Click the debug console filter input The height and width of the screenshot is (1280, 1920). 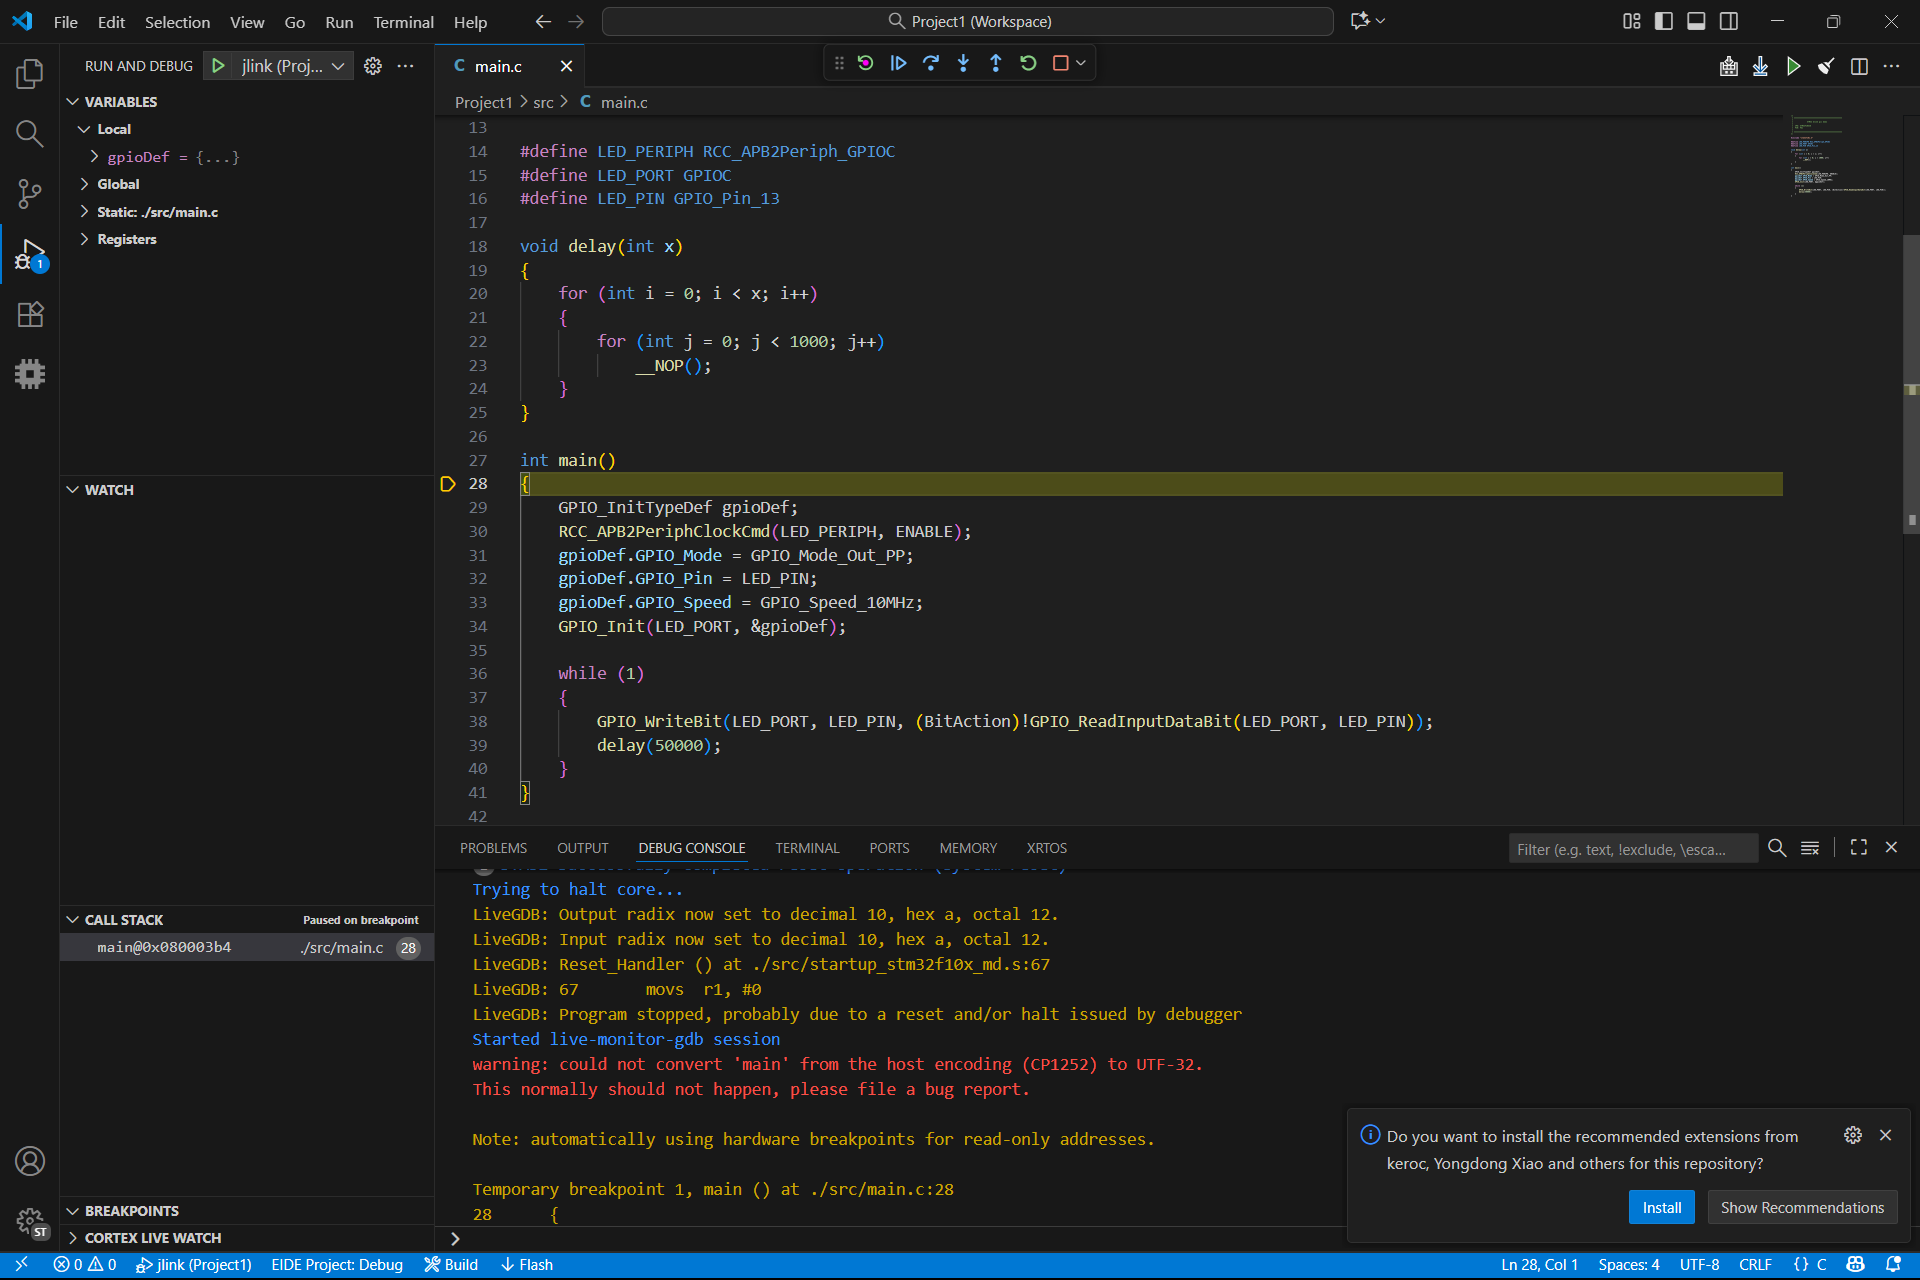pyautogui.click(x=1632, y=849)
